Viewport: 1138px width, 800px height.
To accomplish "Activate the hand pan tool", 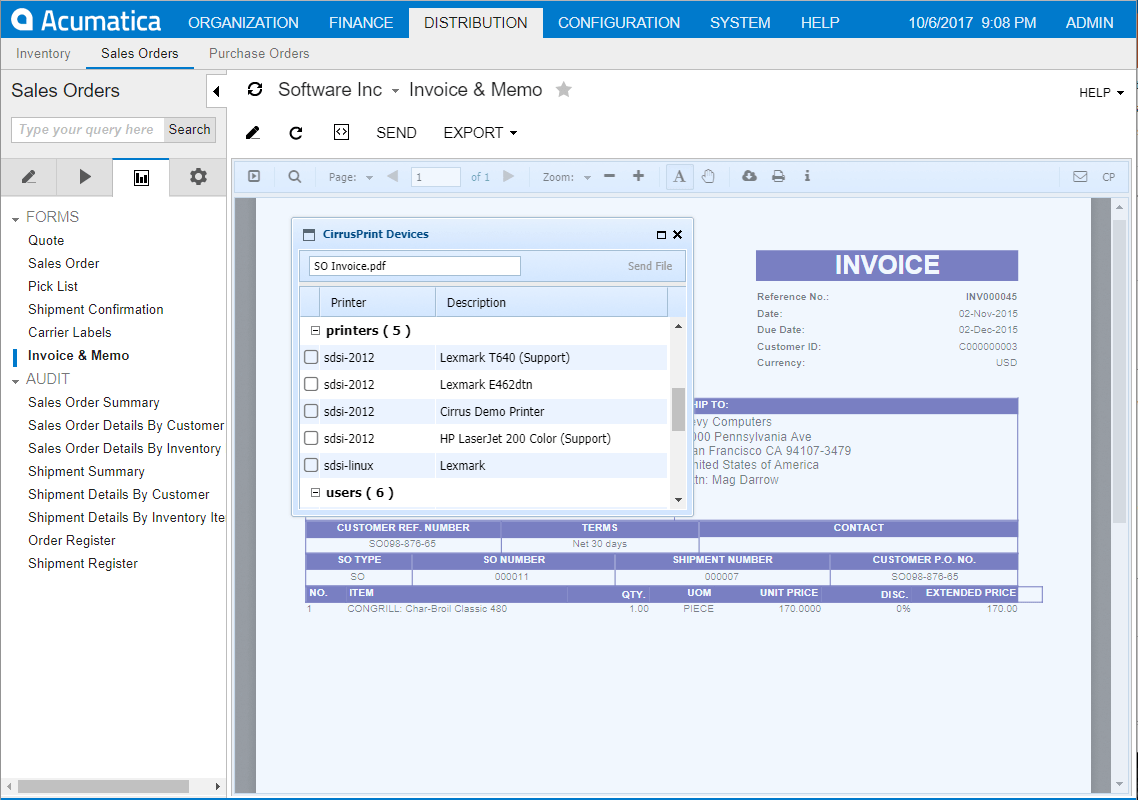I will [708, 176].
